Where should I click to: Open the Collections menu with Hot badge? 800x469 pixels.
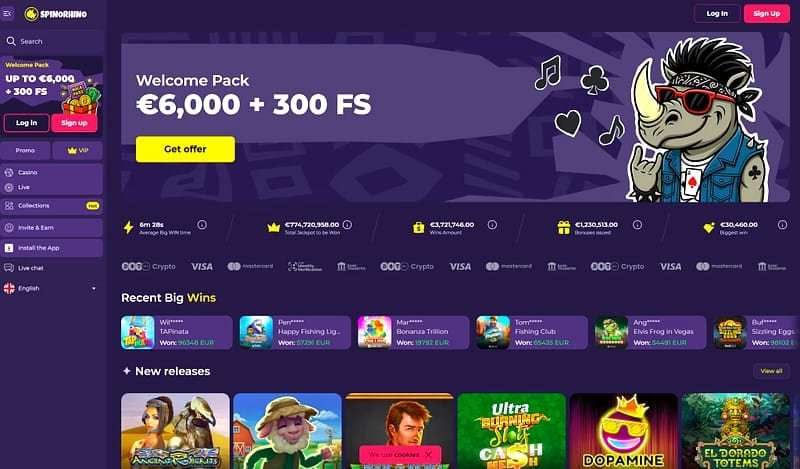tap(52, 206)
